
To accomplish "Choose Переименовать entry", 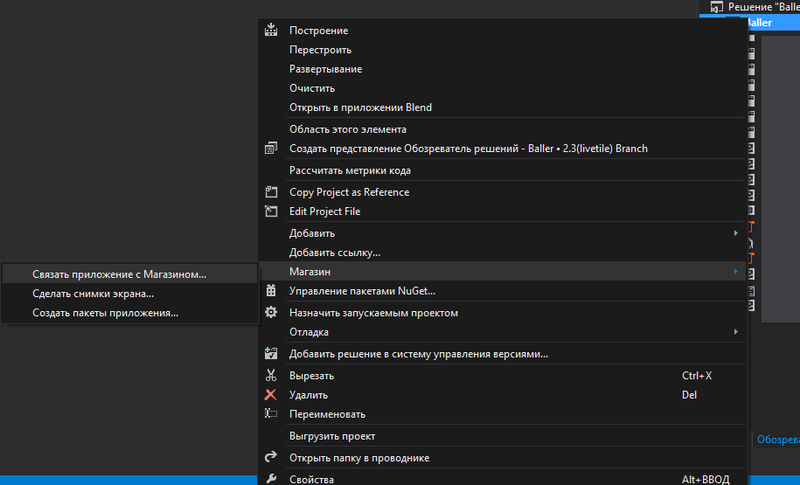I will click(503, 414).
